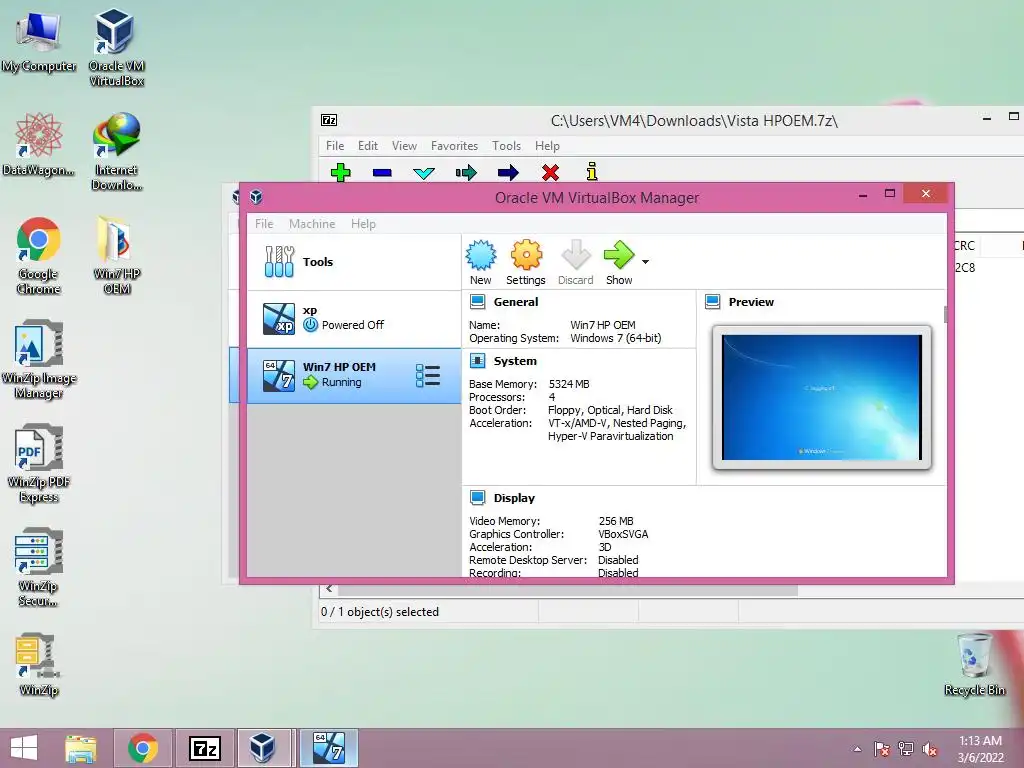The height and width of the screenshot is (768, 1024).
Task: Click the 7-Zip Copy arrow icon
Action: click(x=466, y=173)
